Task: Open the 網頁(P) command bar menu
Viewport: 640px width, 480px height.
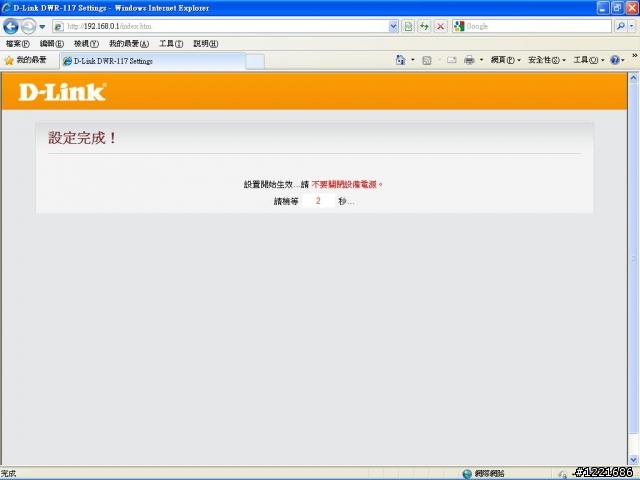Action: 505,60
